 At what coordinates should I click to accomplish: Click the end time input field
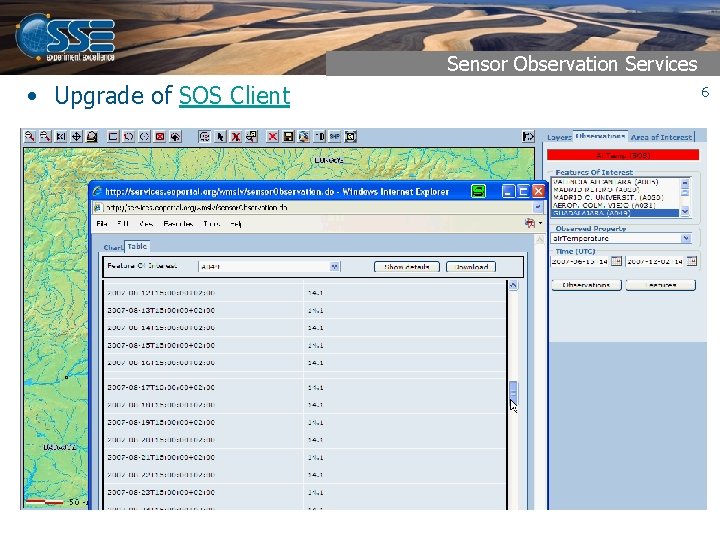[x=656, y=261]
